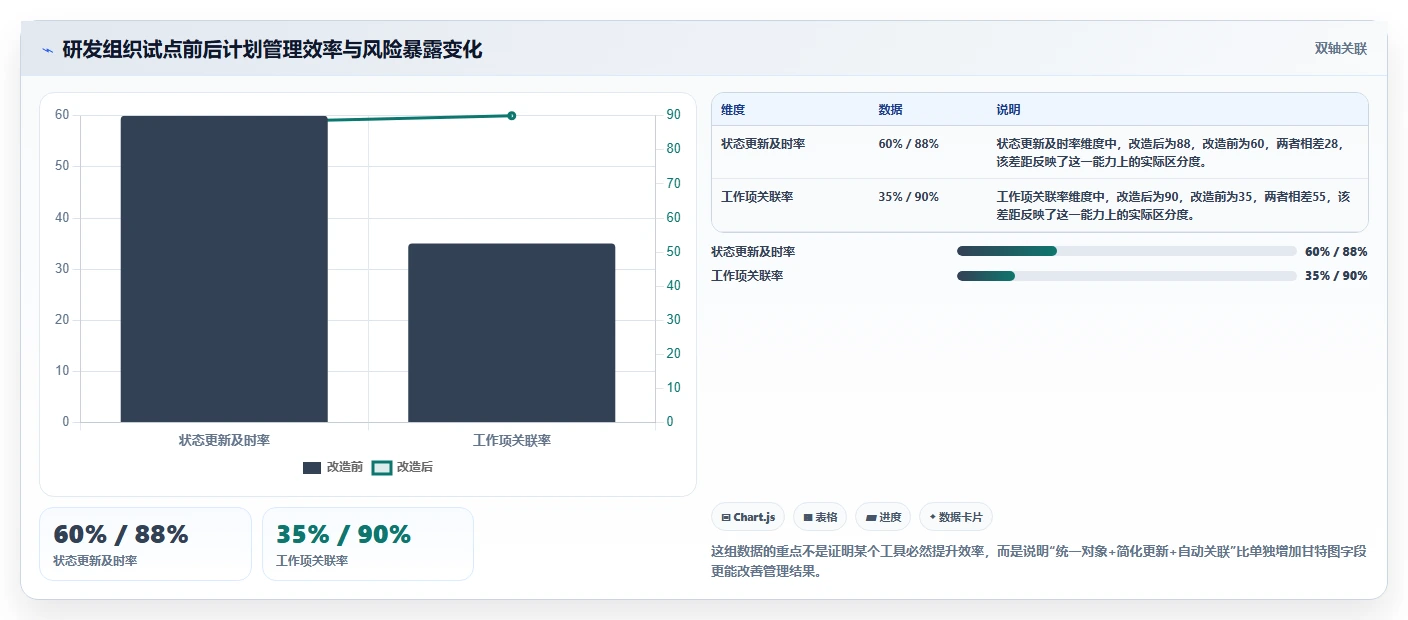This screenshot has height=620, width=1408.
Task: Click the 35% / 90% value beside progress bar
Action: click(x=1336, y=276)
